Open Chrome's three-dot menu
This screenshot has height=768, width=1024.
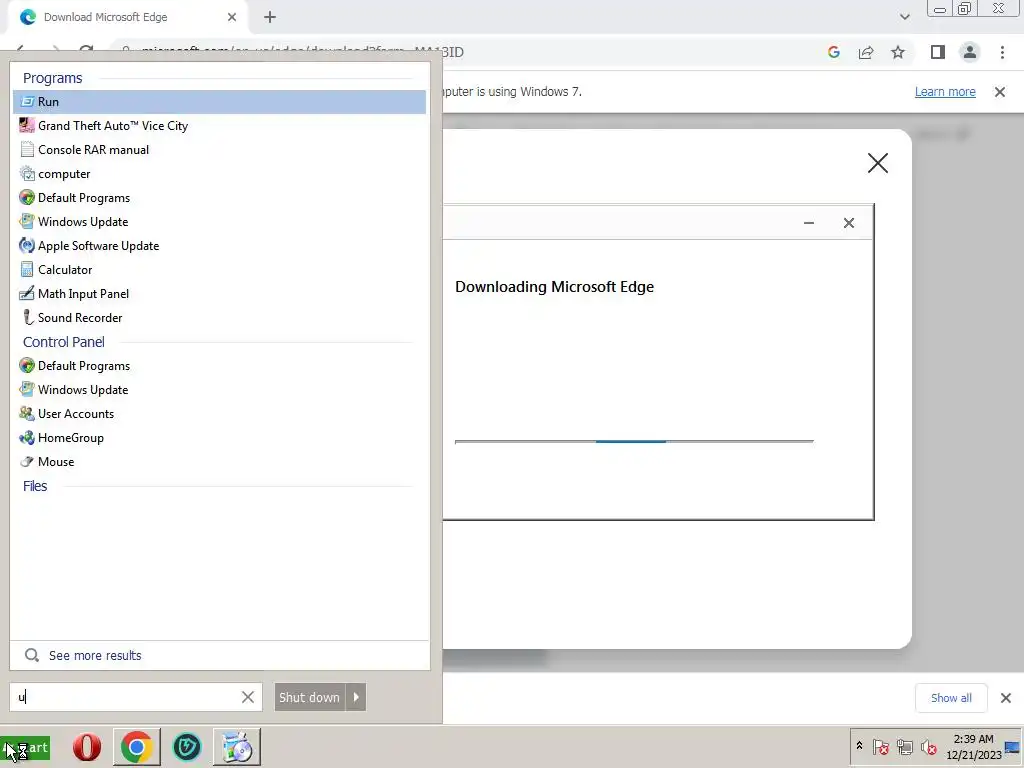click(1002, 52)
